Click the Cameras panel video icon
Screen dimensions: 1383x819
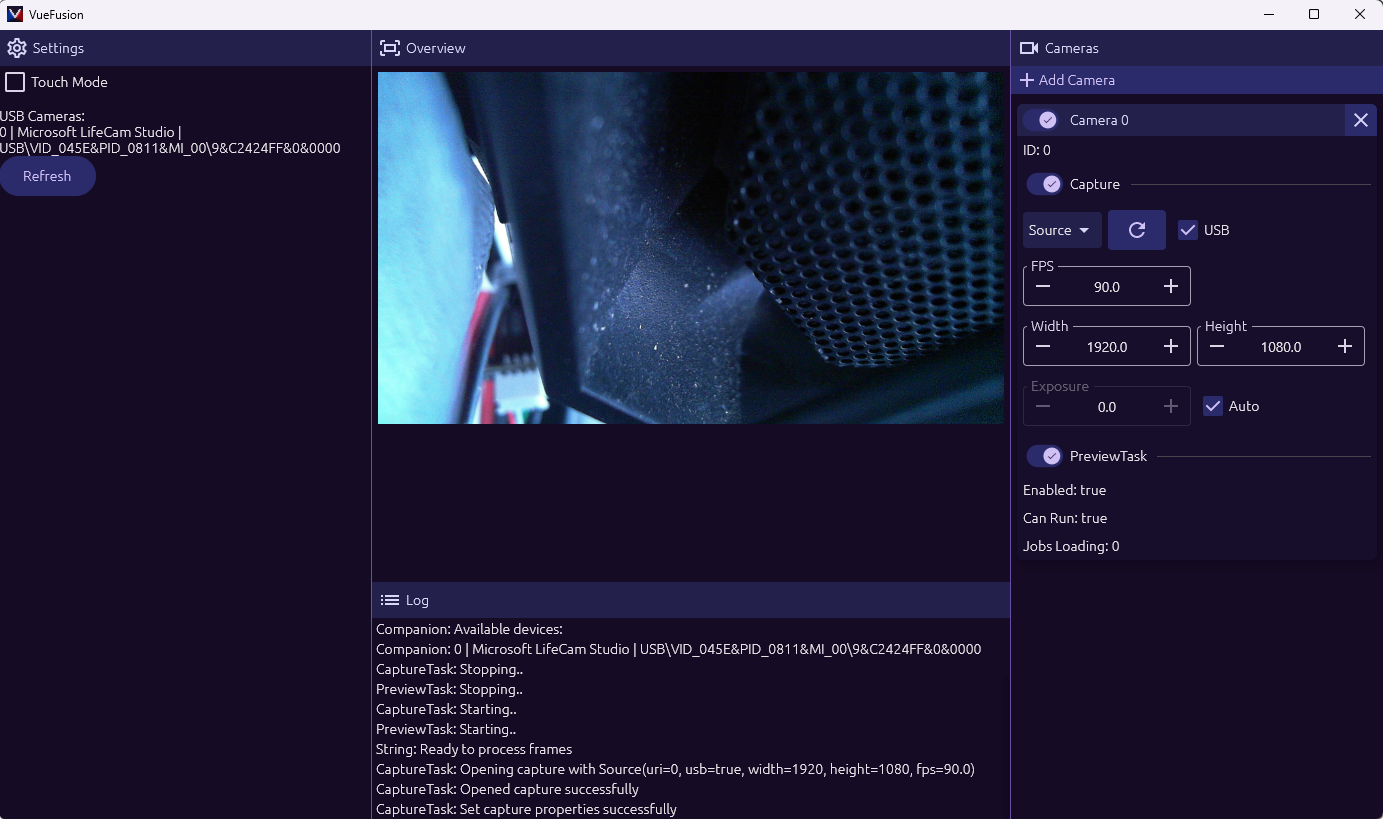(x=1028, y=48)
